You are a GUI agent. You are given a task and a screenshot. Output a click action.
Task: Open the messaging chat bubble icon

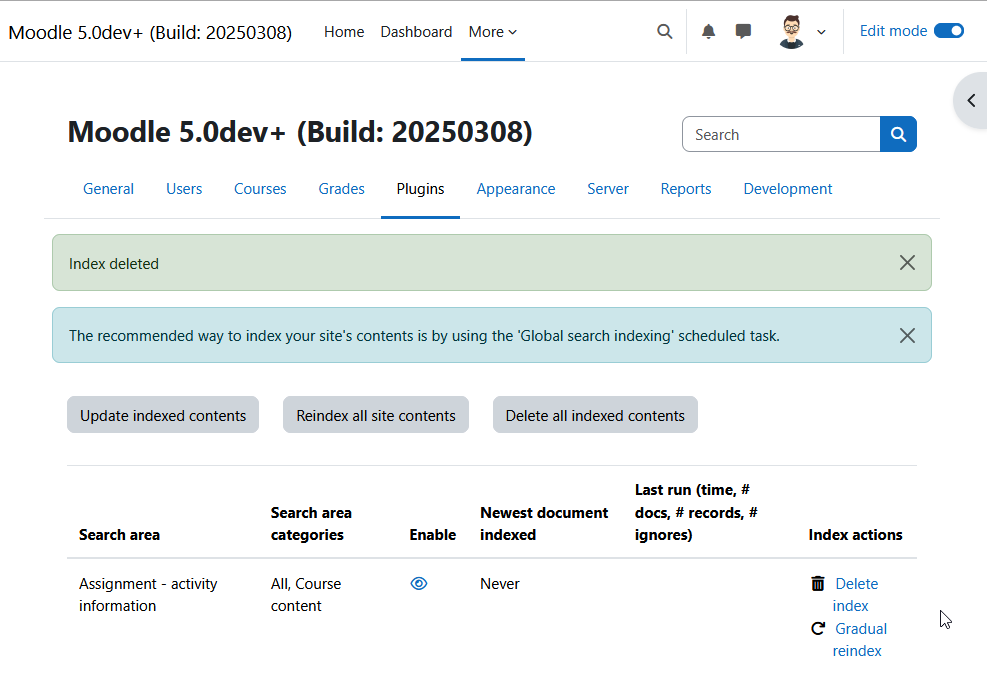743,31
